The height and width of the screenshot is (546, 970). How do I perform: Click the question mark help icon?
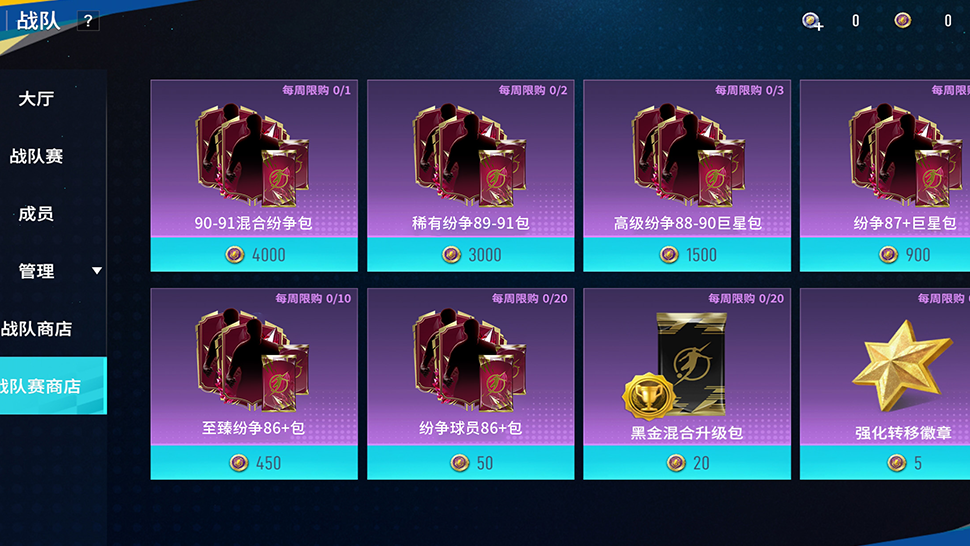88,21
